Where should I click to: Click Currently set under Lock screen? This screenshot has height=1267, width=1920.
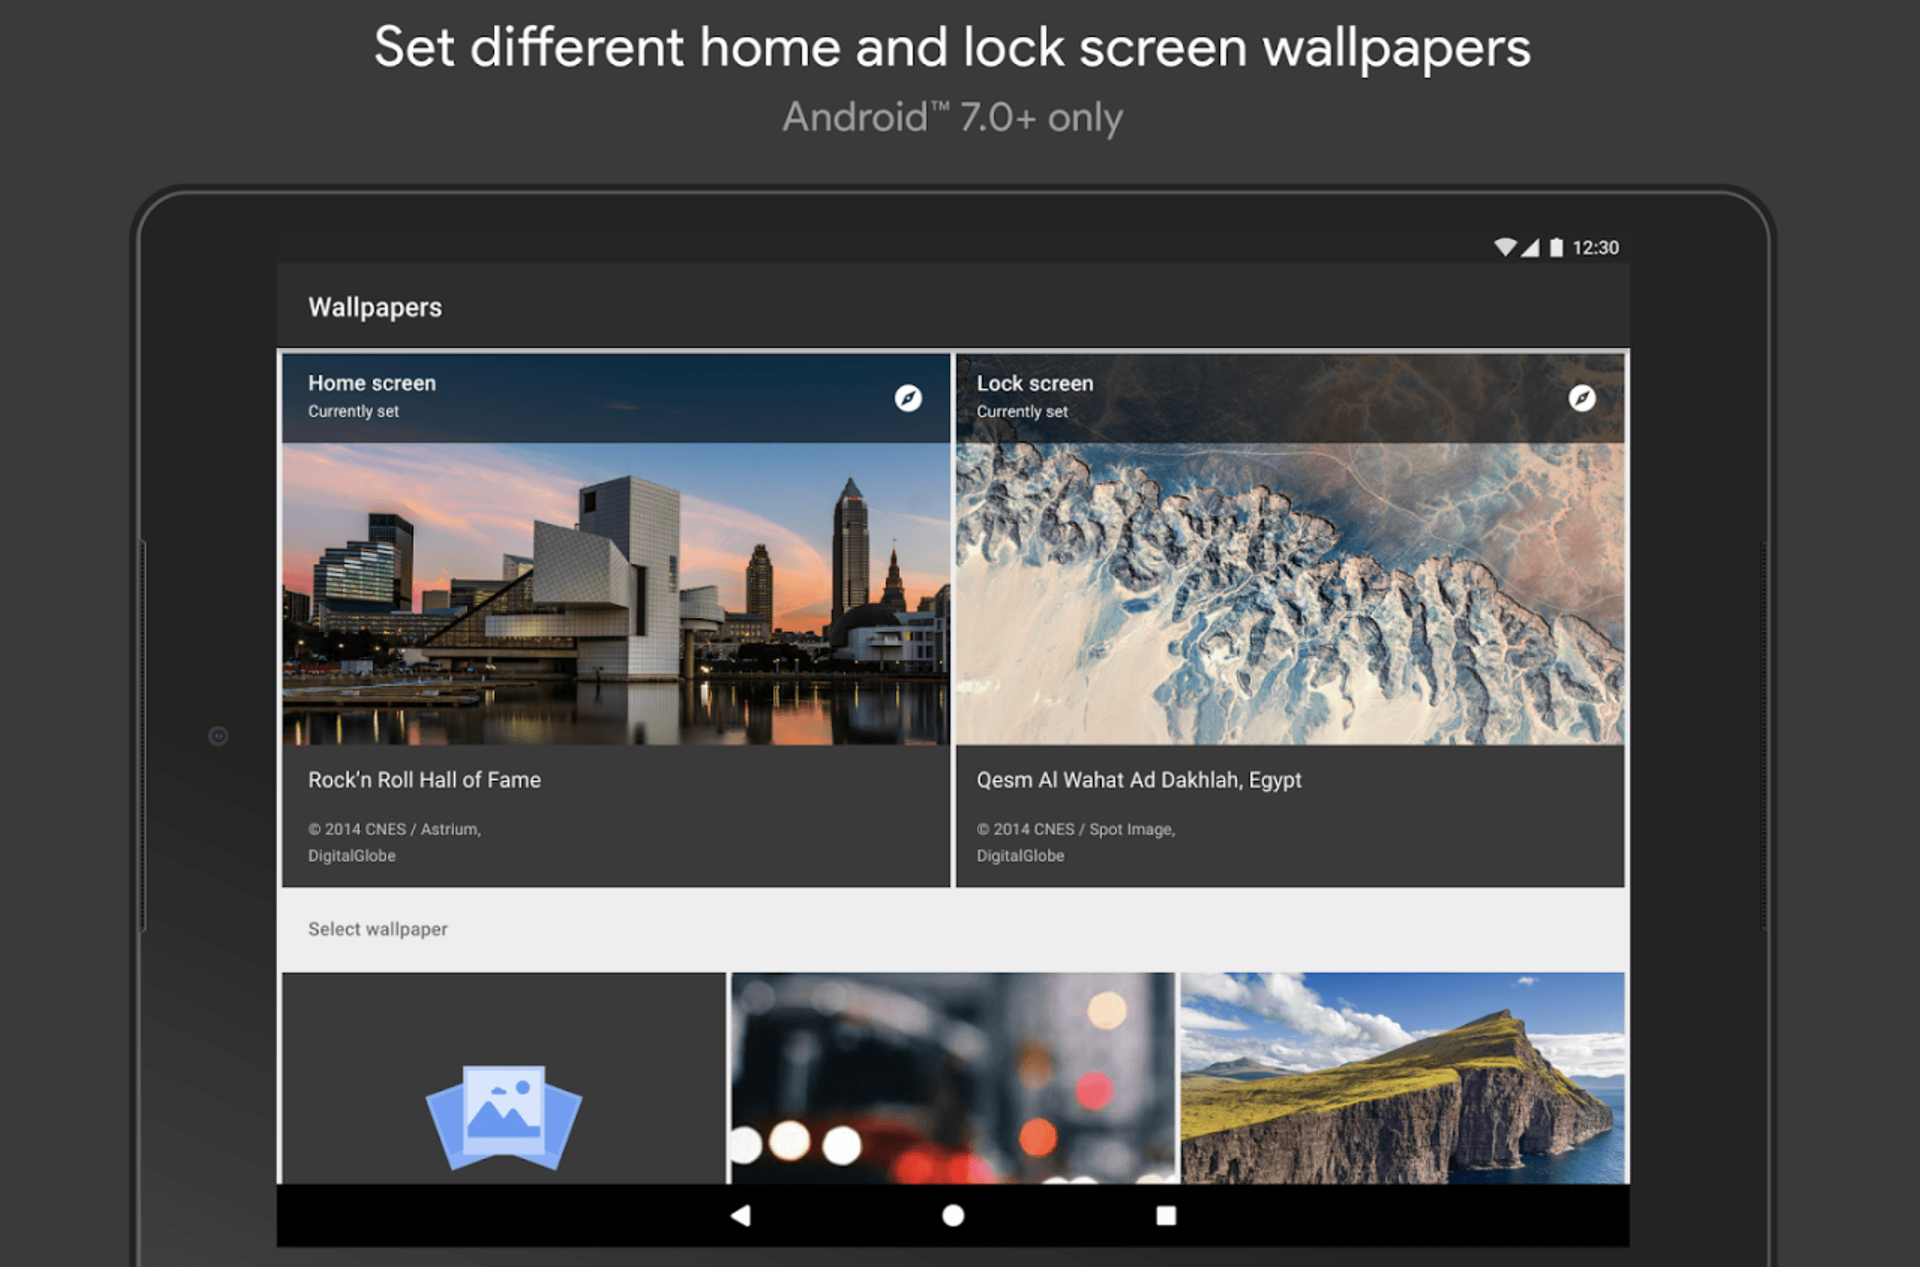coord(1022,411)
